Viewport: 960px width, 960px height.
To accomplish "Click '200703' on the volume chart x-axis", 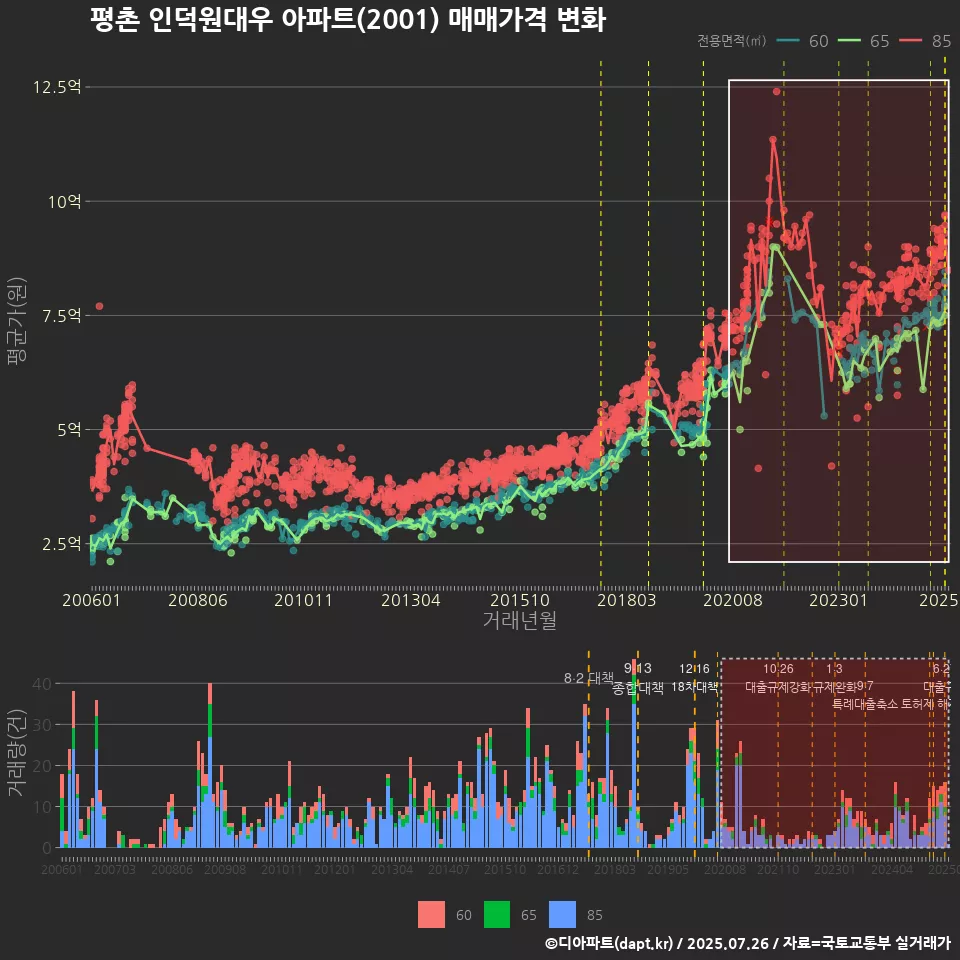I will coord(114,869).
